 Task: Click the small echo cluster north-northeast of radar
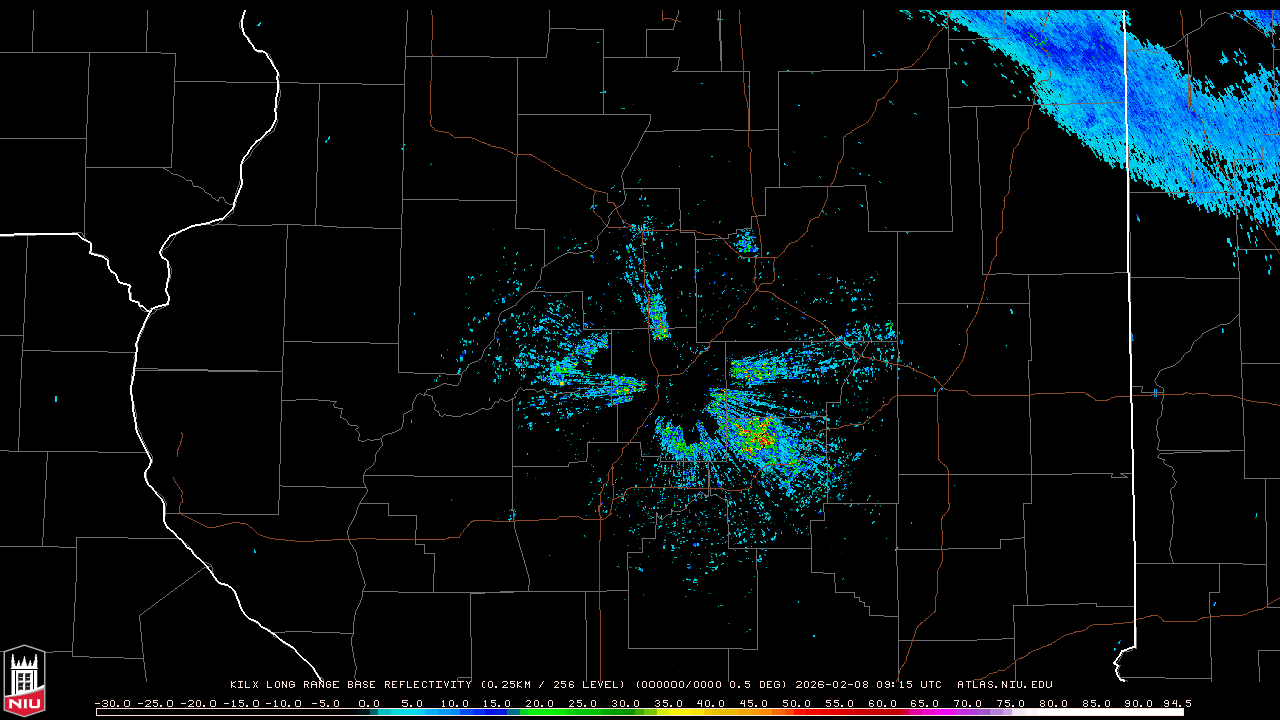(x=744, y=240)
